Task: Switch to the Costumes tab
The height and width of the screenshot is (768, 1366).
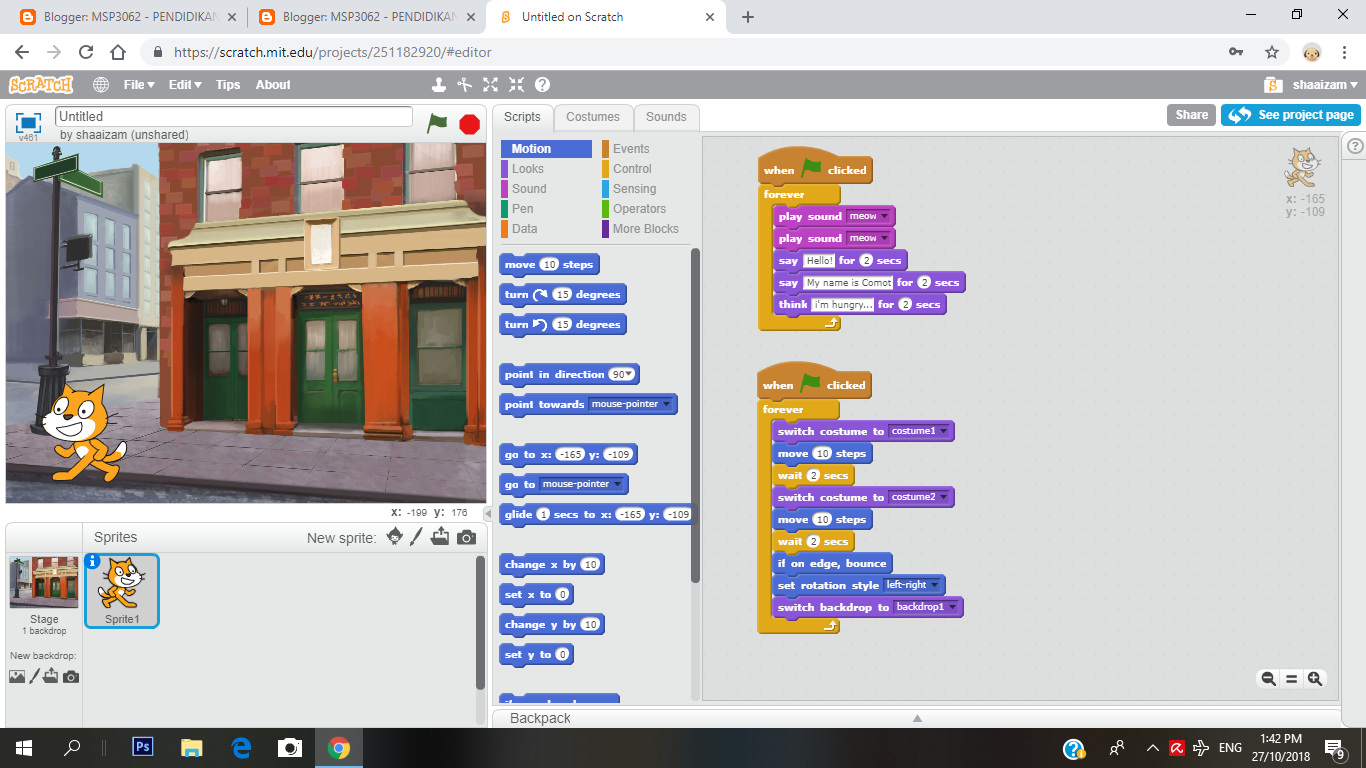Action: [x=593, y=117]
